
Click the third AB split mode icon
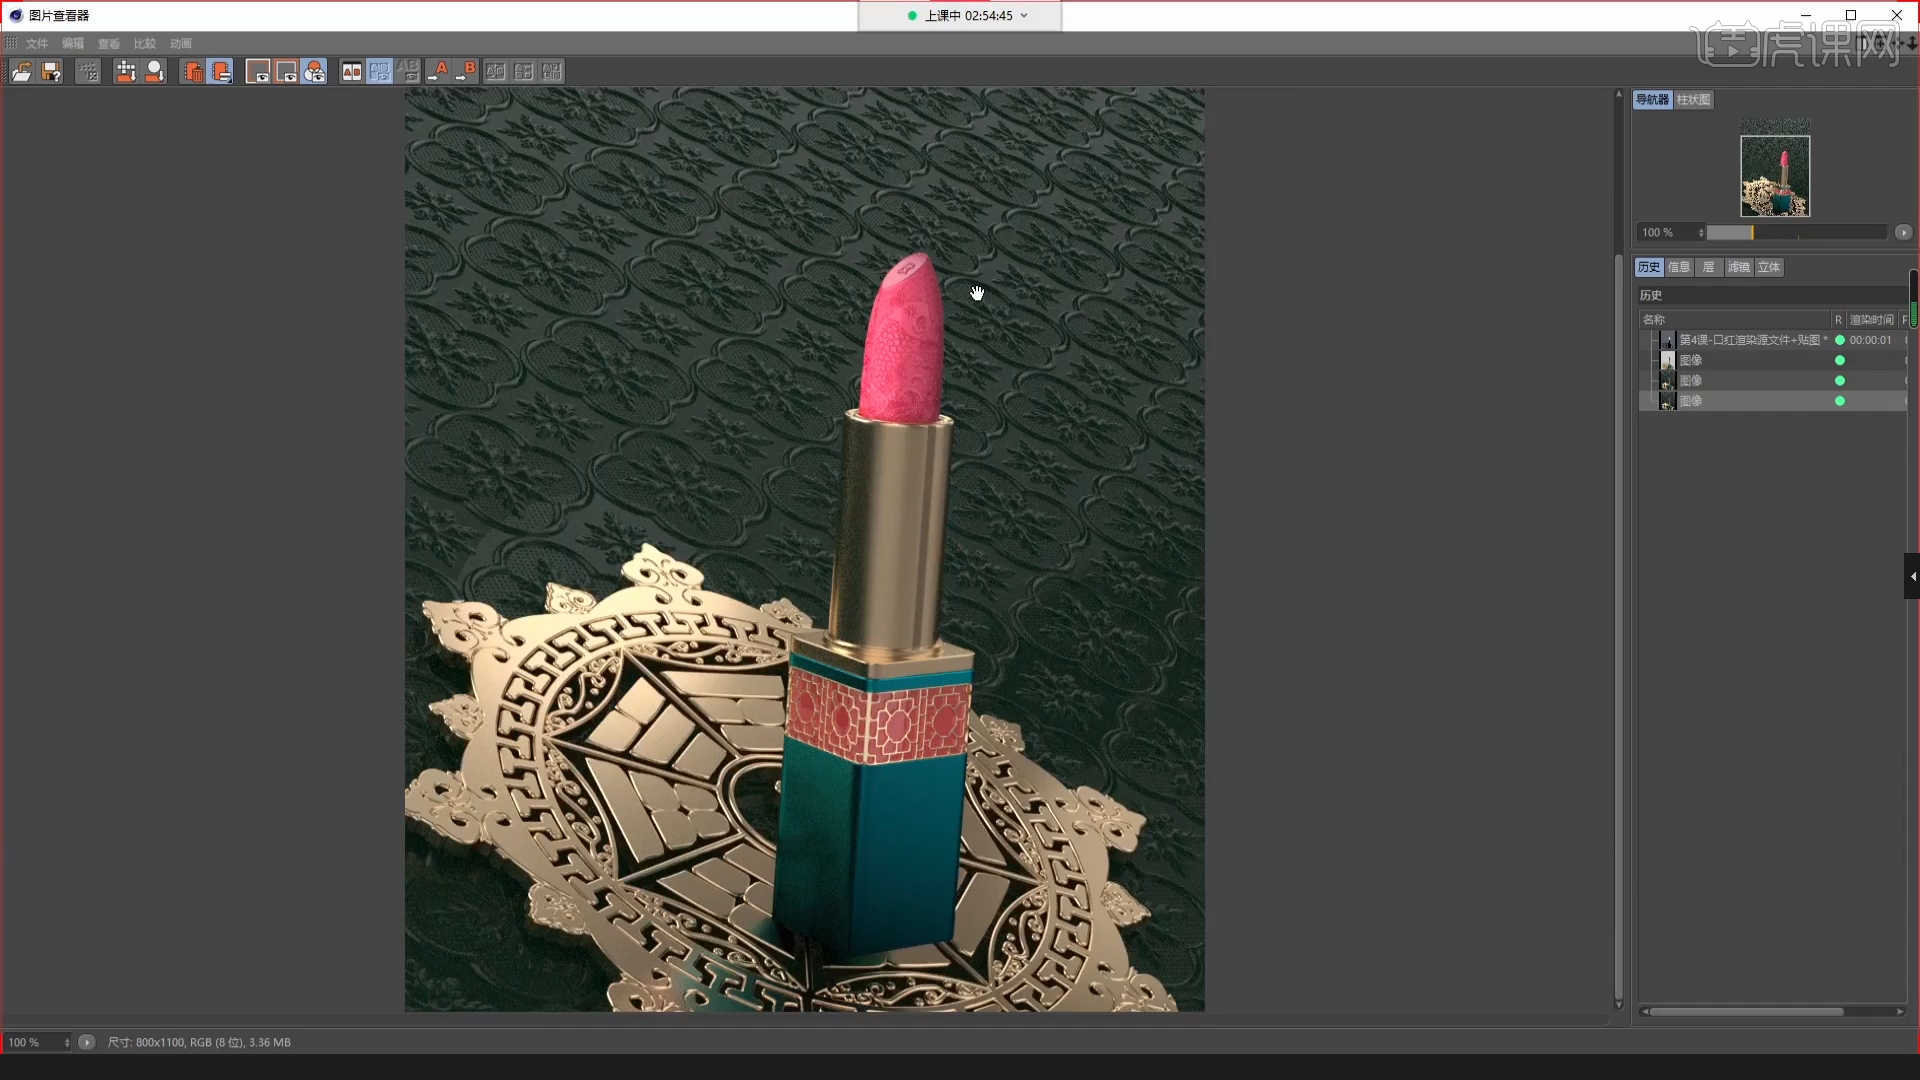(x=552, y=71)
